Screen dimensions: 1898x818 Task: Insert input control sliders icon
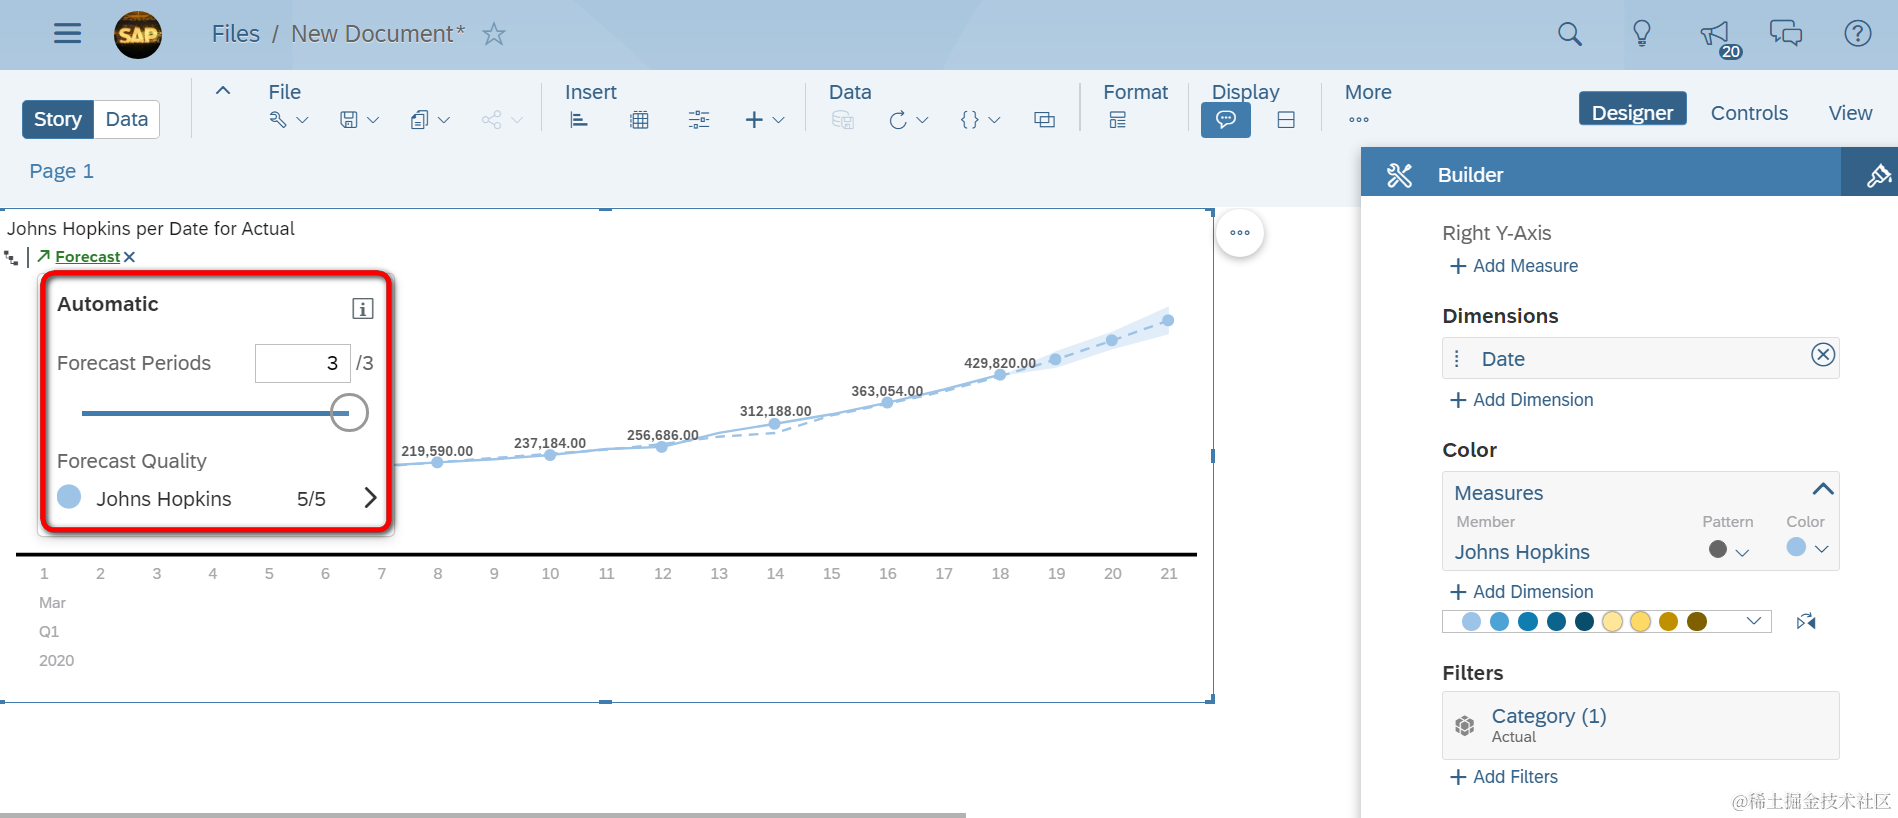point(699,120)
